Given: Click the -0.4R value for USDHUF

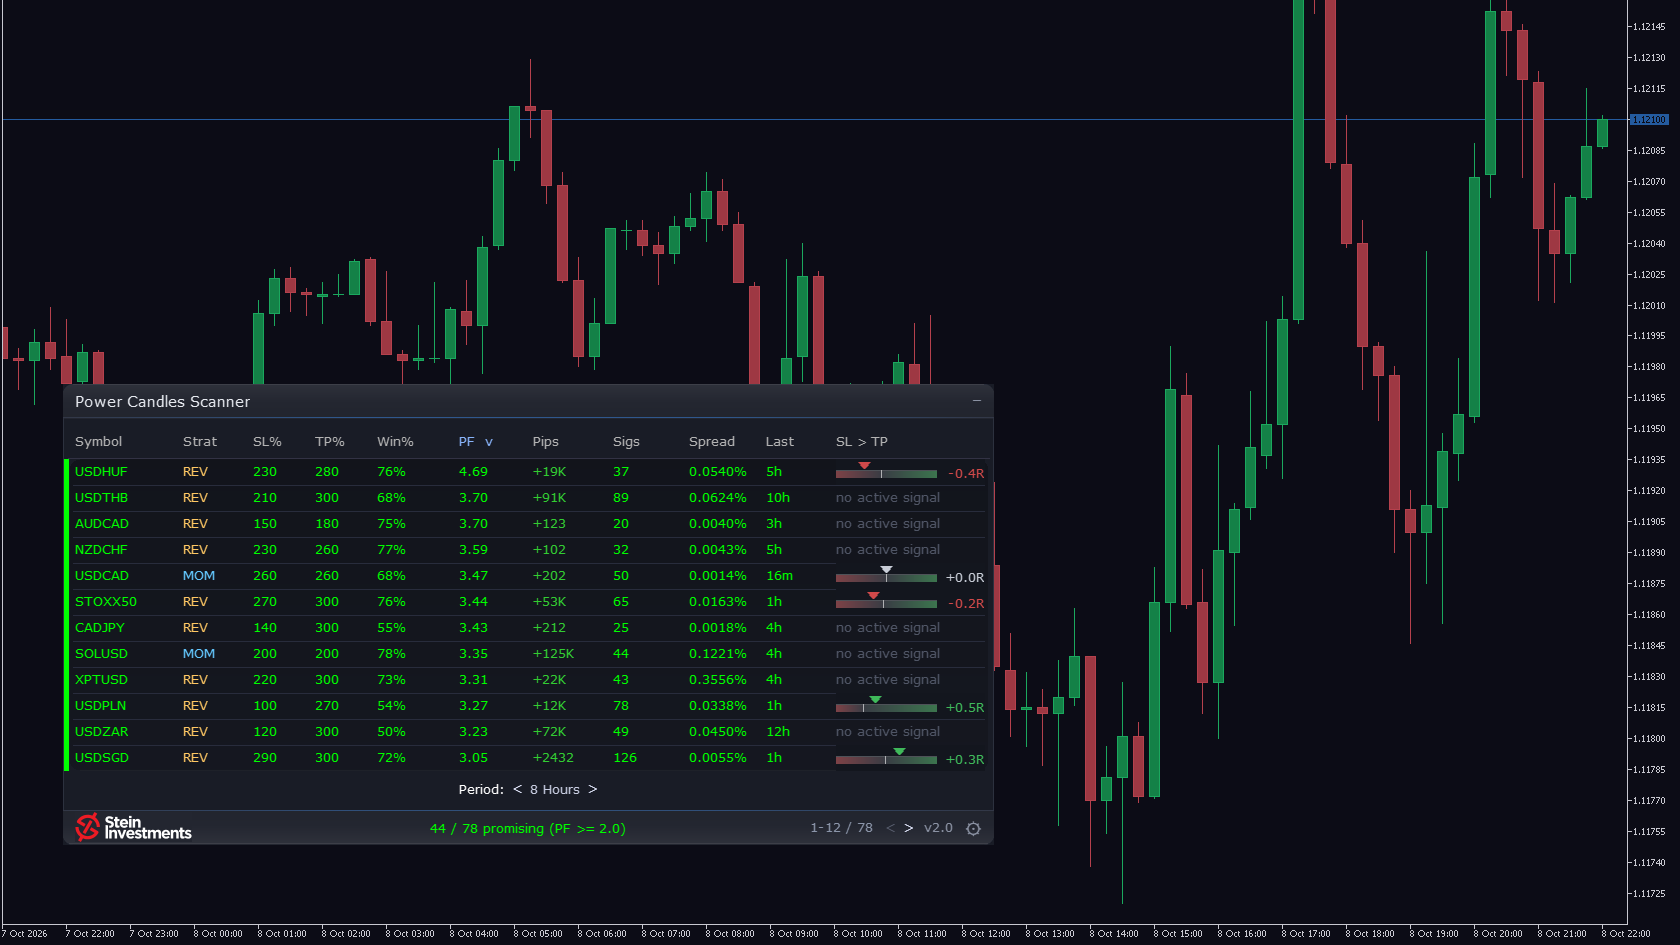Looking at the screenshot, I should (966, 473).
